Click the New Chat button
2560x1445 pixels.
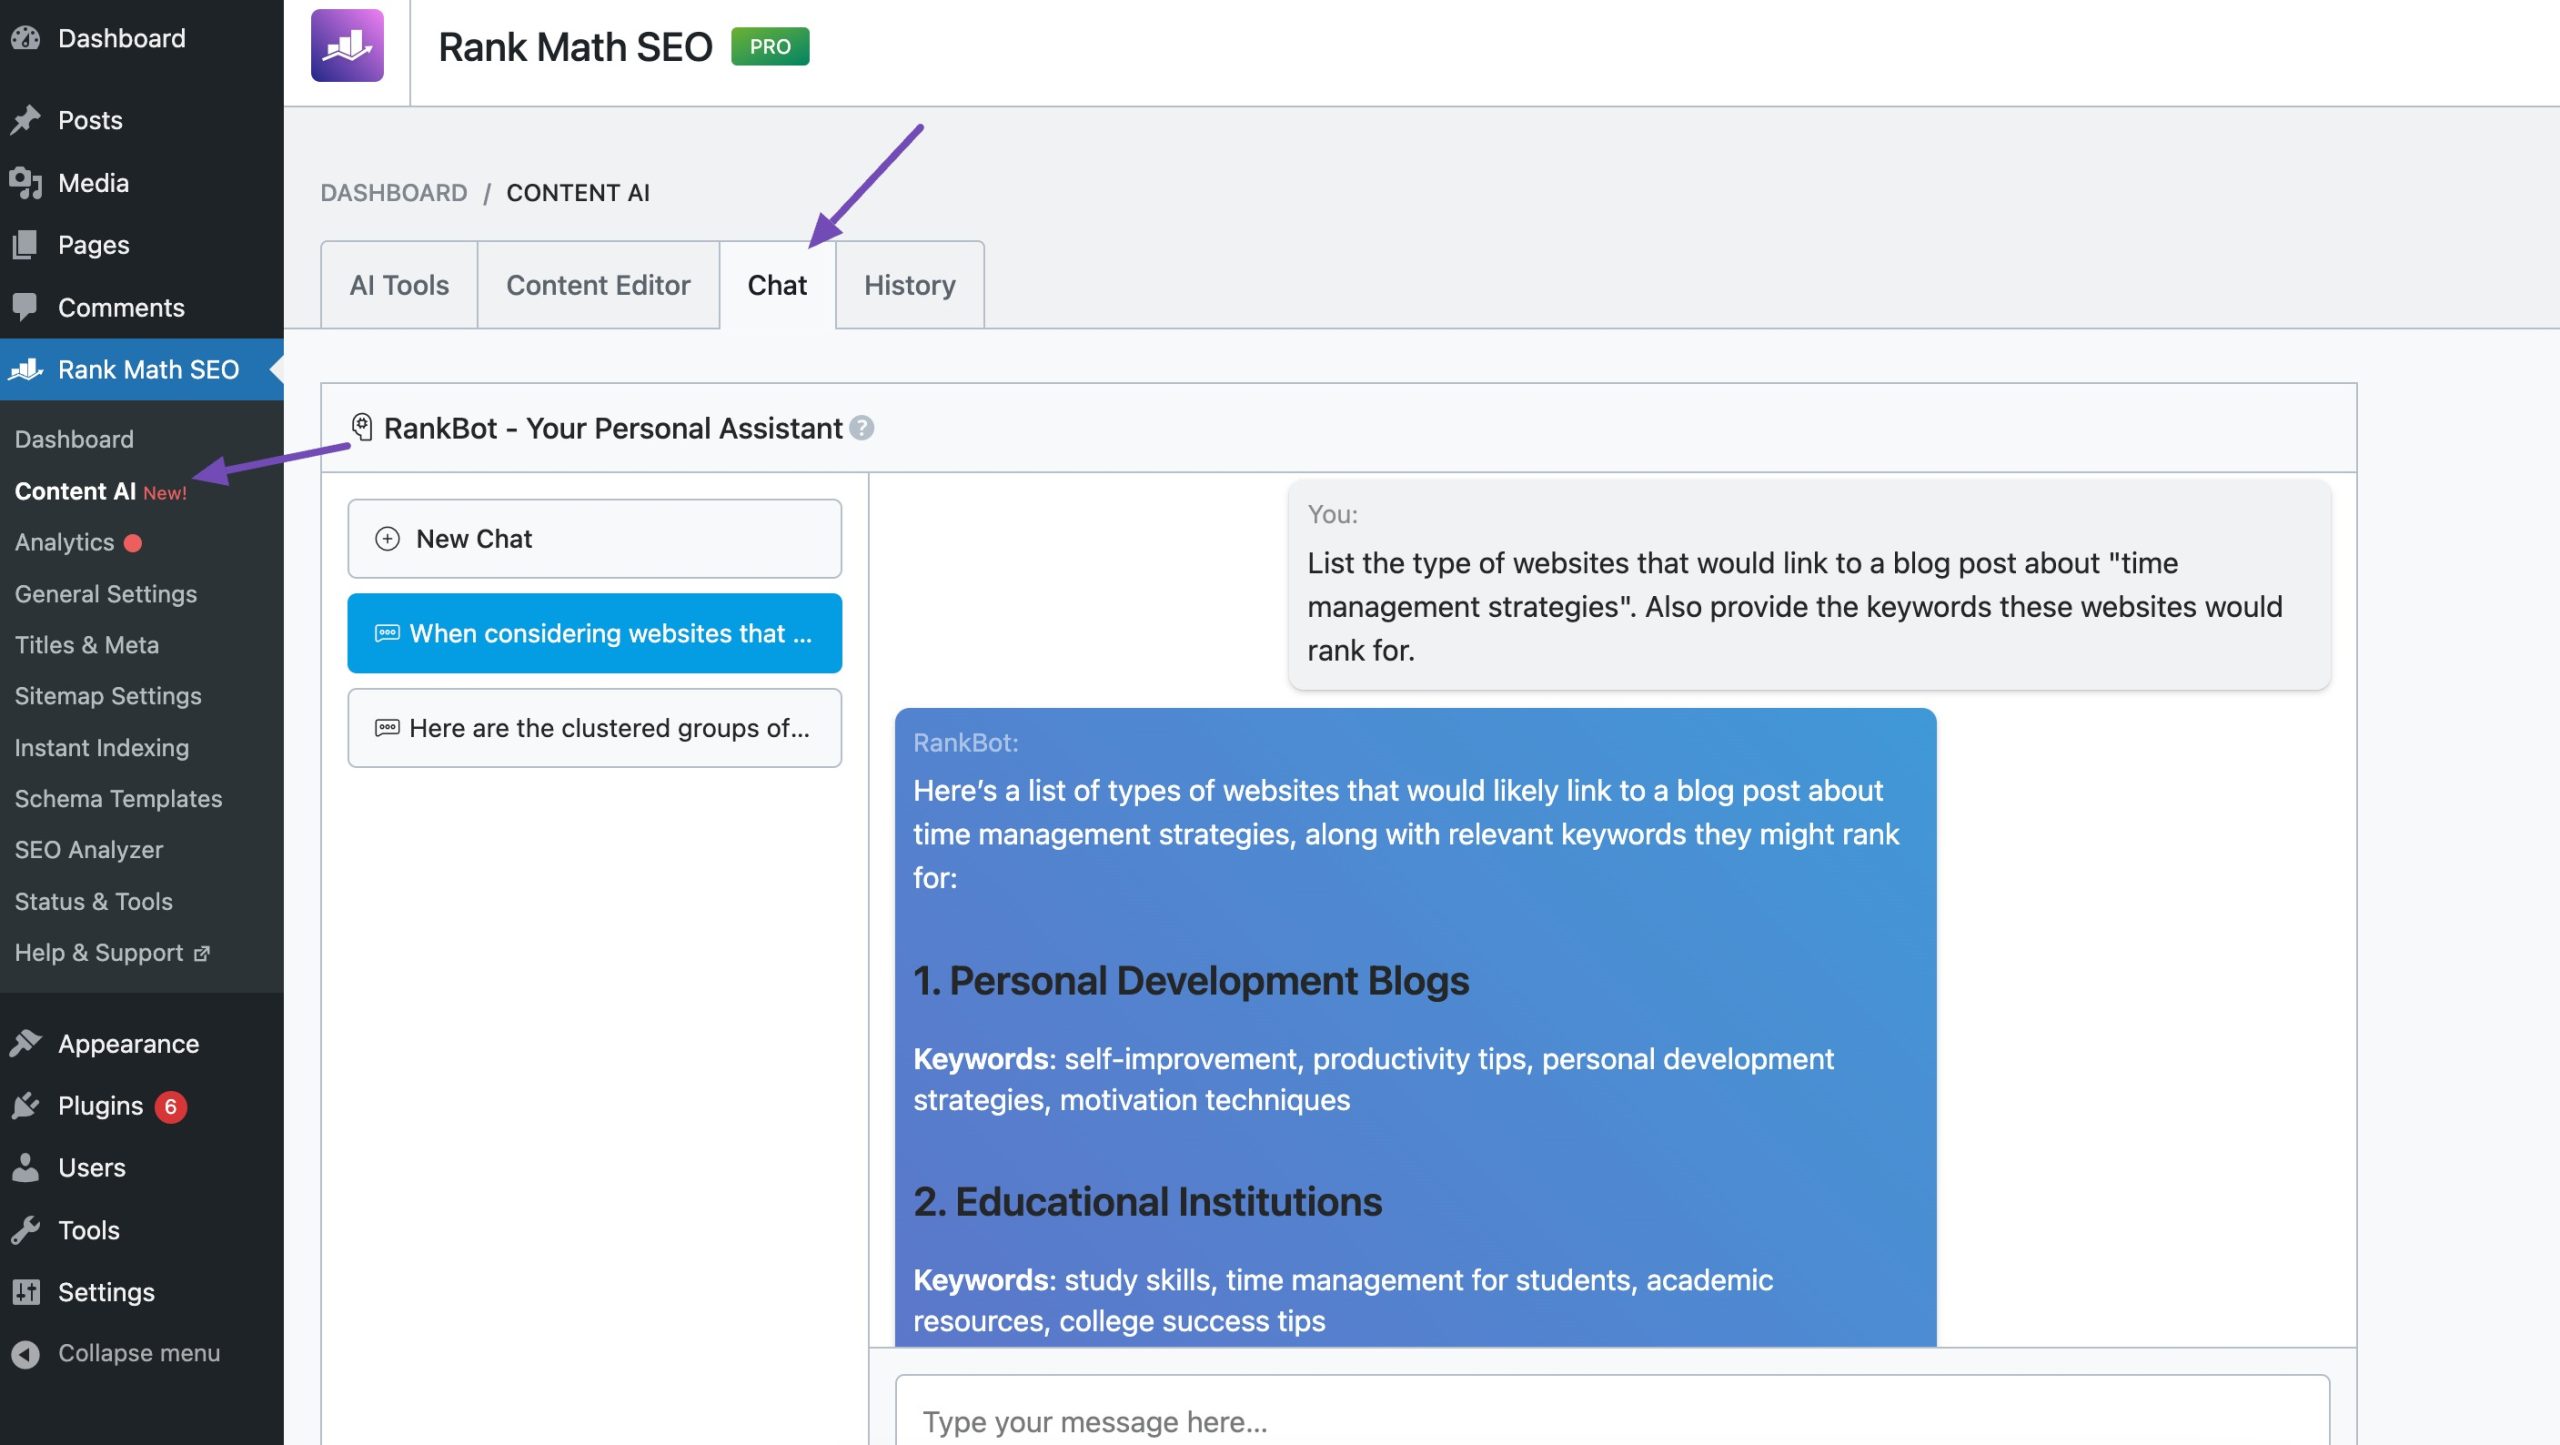coord(594,538)
